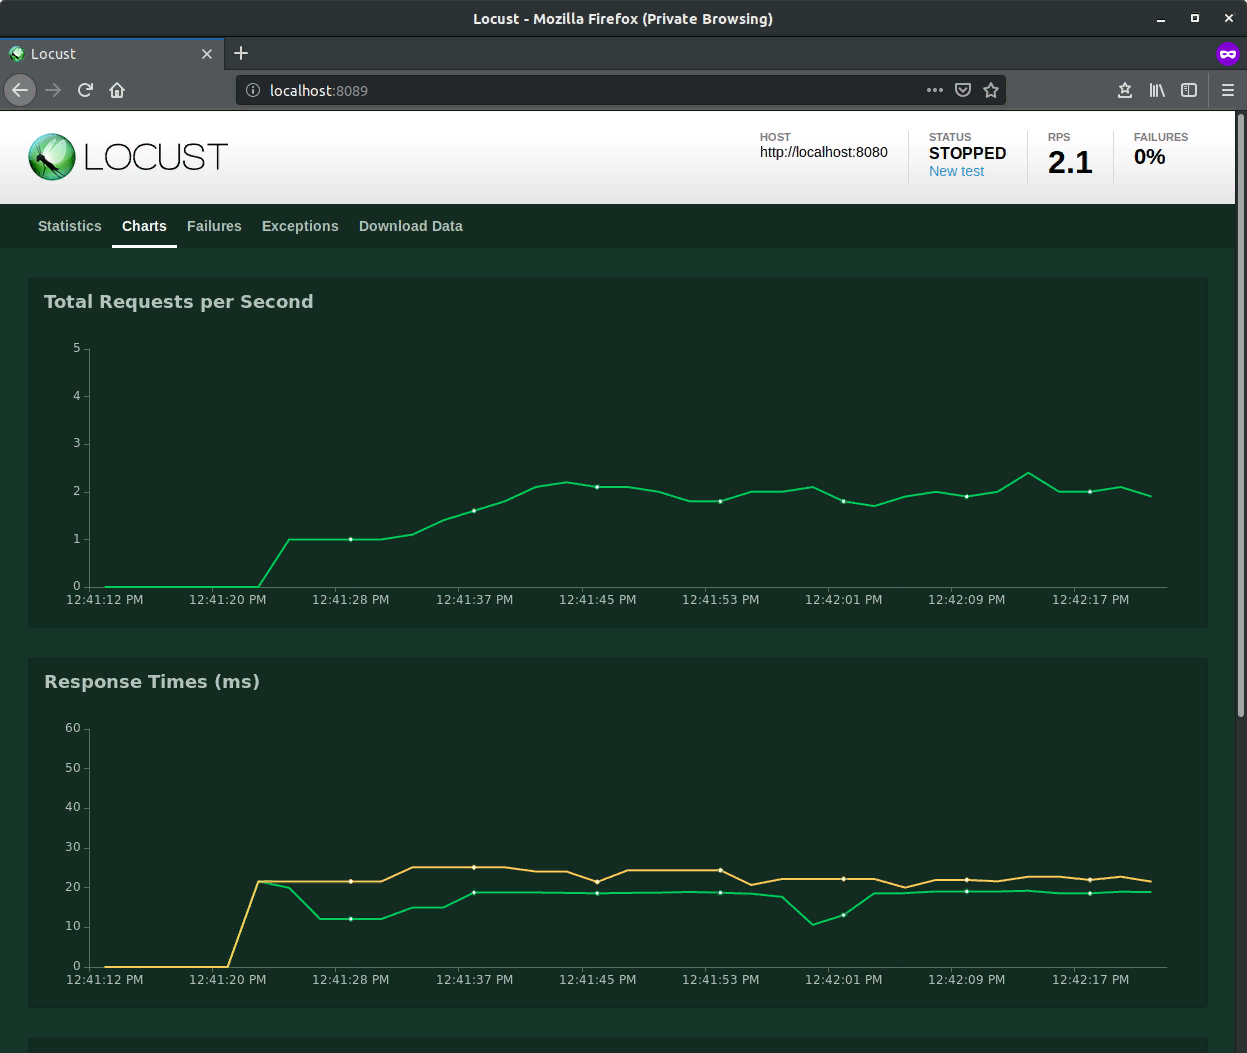
Task: Show site information icon in address bar
Action: click(253, 90)
